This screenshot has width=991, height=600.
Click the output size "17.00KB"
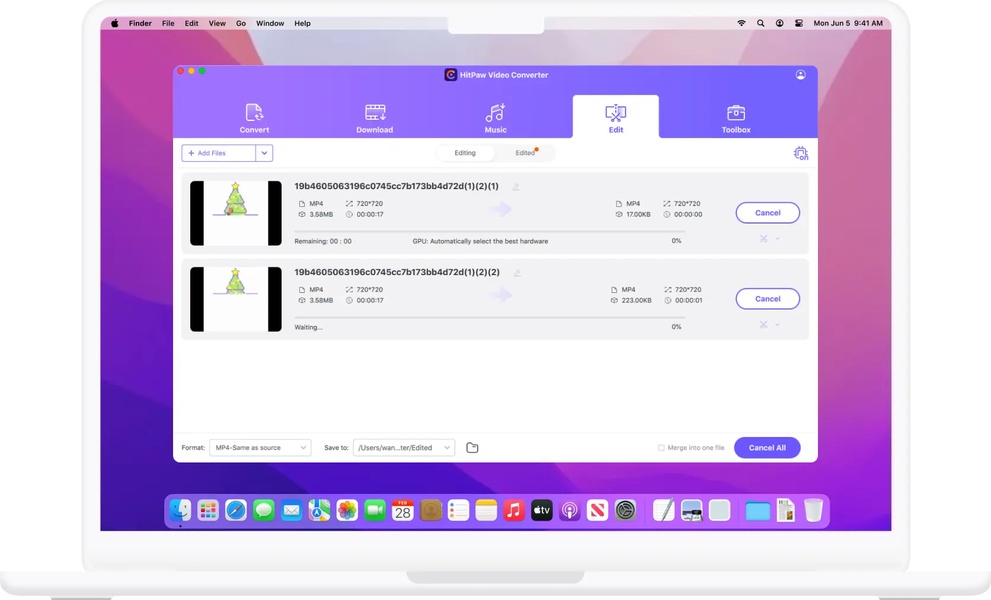pos(638,214)
